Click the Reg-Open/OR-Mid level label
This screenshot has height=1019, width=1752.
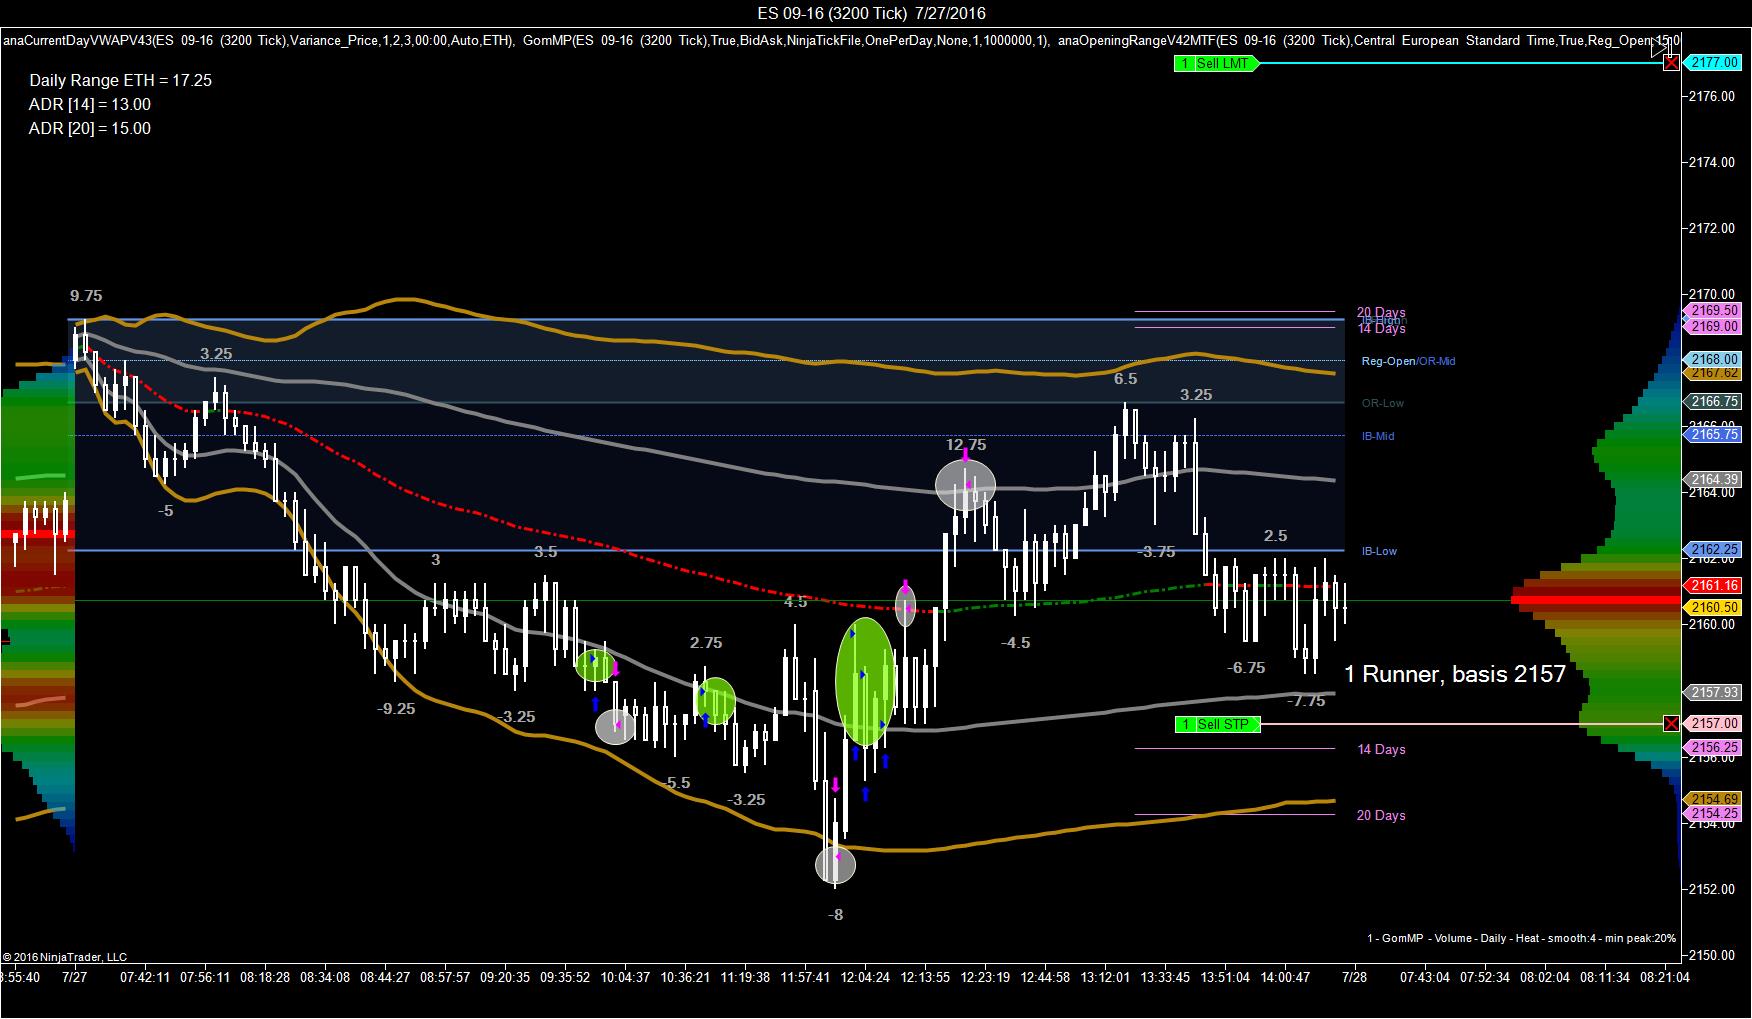(1408, 361)
